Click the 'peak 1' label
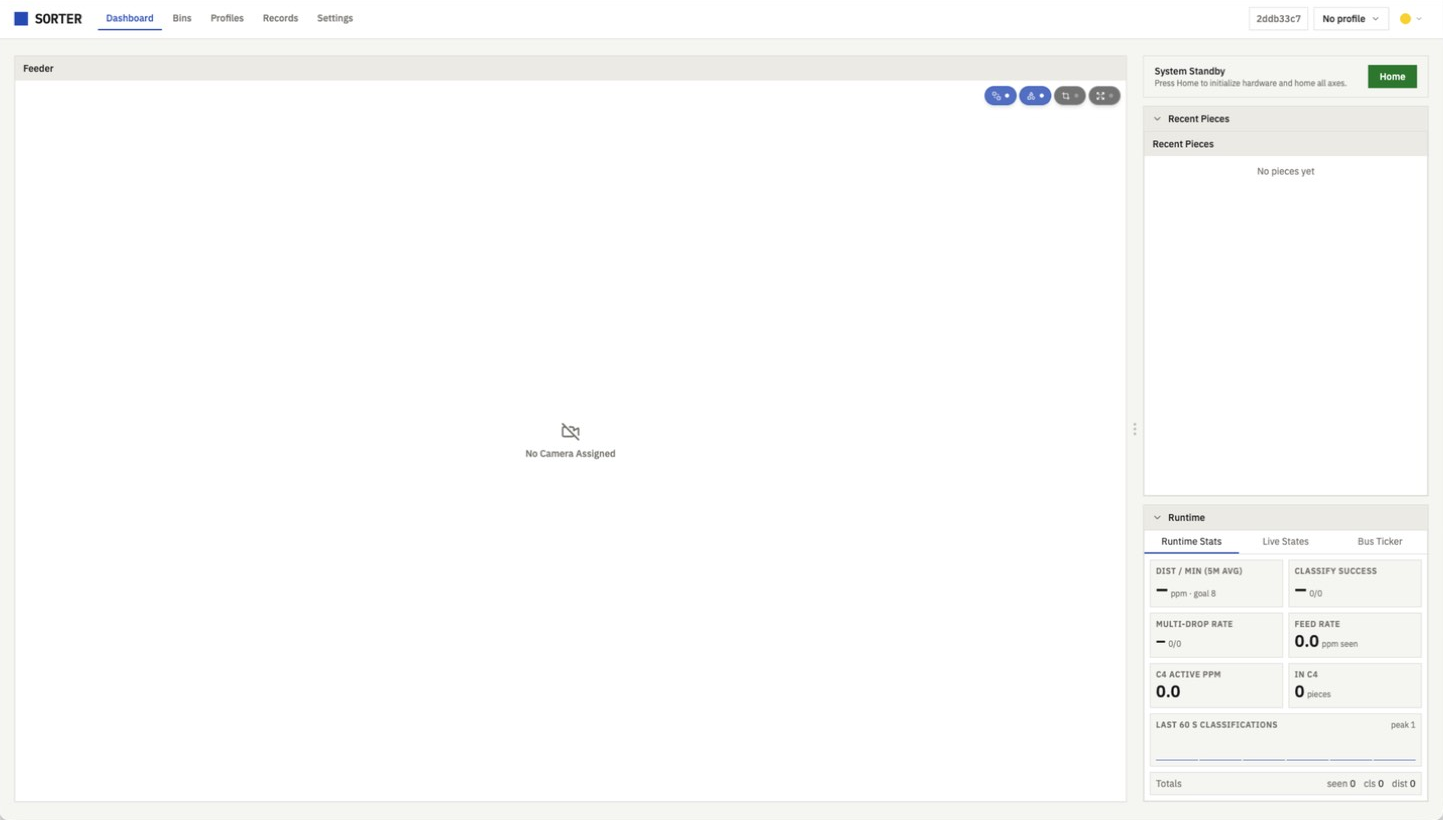 (x=1403, y=725)
